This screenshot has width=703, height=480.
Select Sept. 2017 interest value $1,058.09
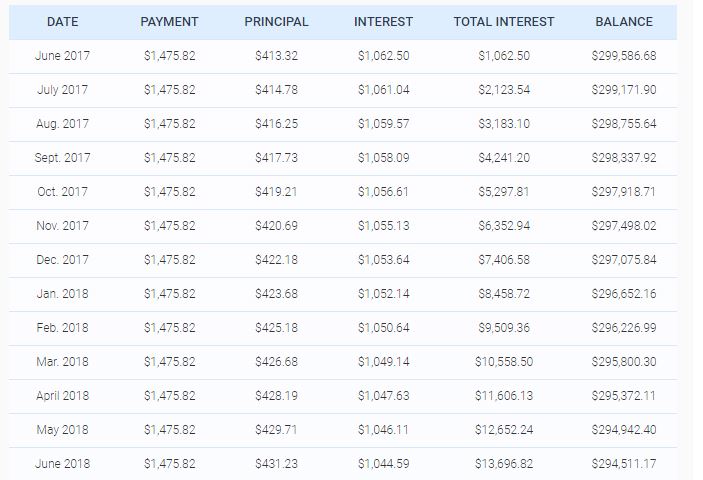(383, 158)
